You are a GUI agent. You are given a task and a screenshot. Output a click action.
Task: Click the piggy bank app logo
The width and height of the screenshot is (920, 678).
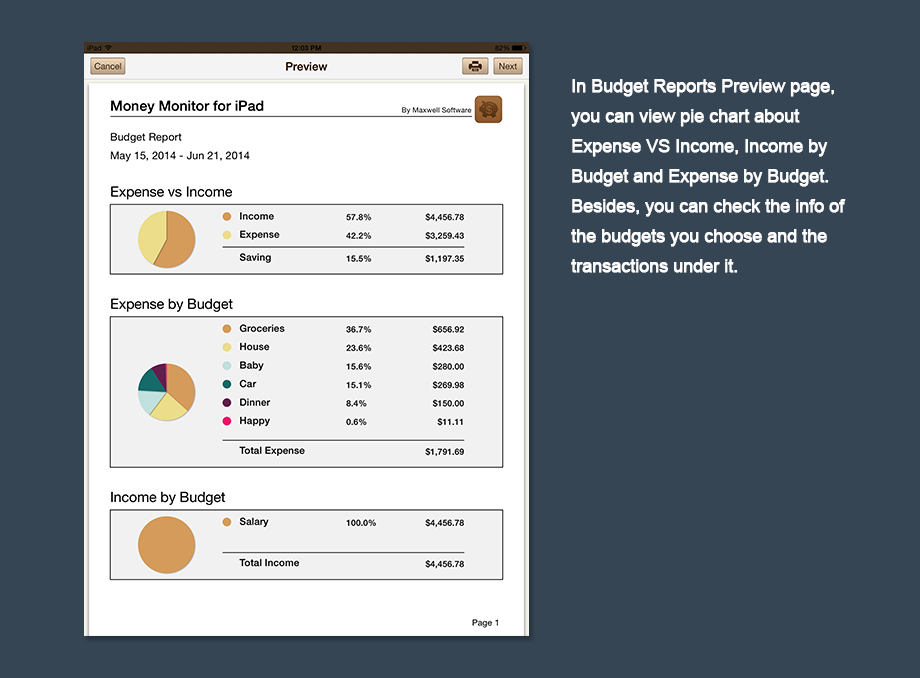(x=488, y=109)
